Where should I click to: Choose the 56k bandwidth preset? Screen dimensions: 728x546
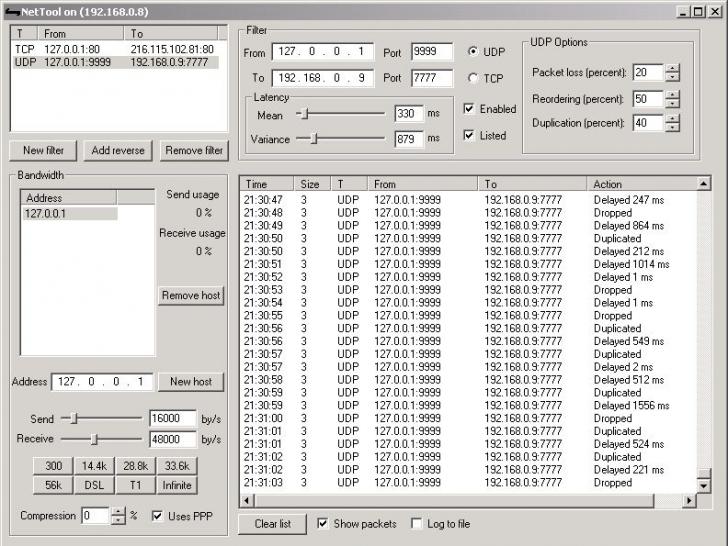53,485
